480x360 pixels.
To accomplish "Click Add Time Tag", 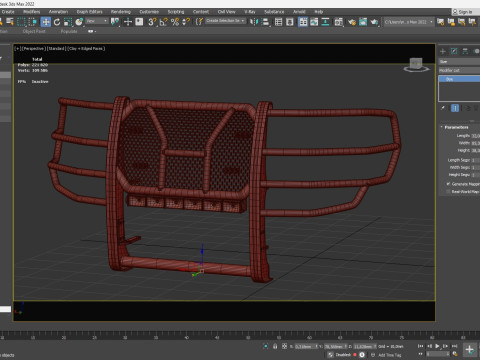I will pyautogui.click(x=390, y=355).
